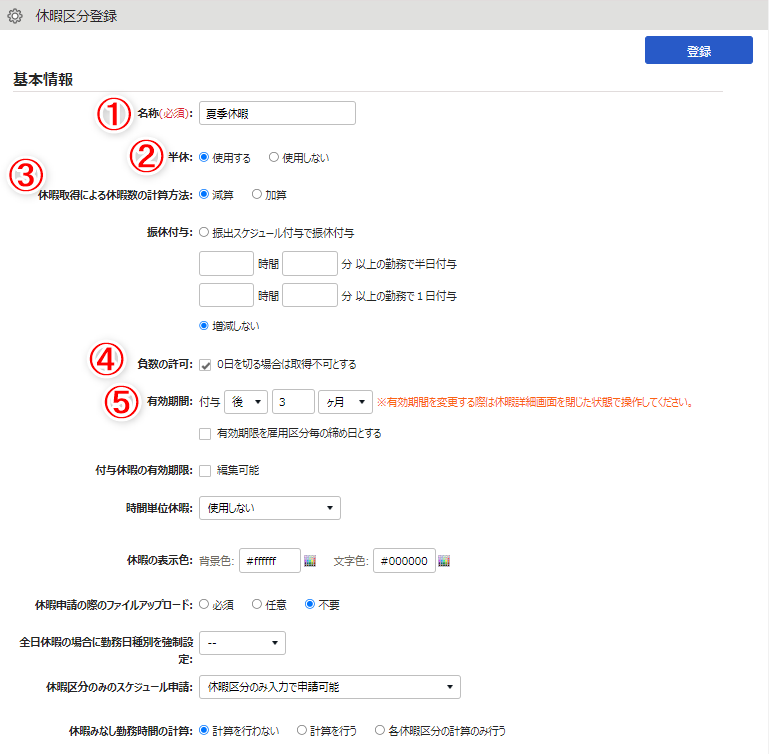
Task: Select 不要 for file upload
Action: 309,604
